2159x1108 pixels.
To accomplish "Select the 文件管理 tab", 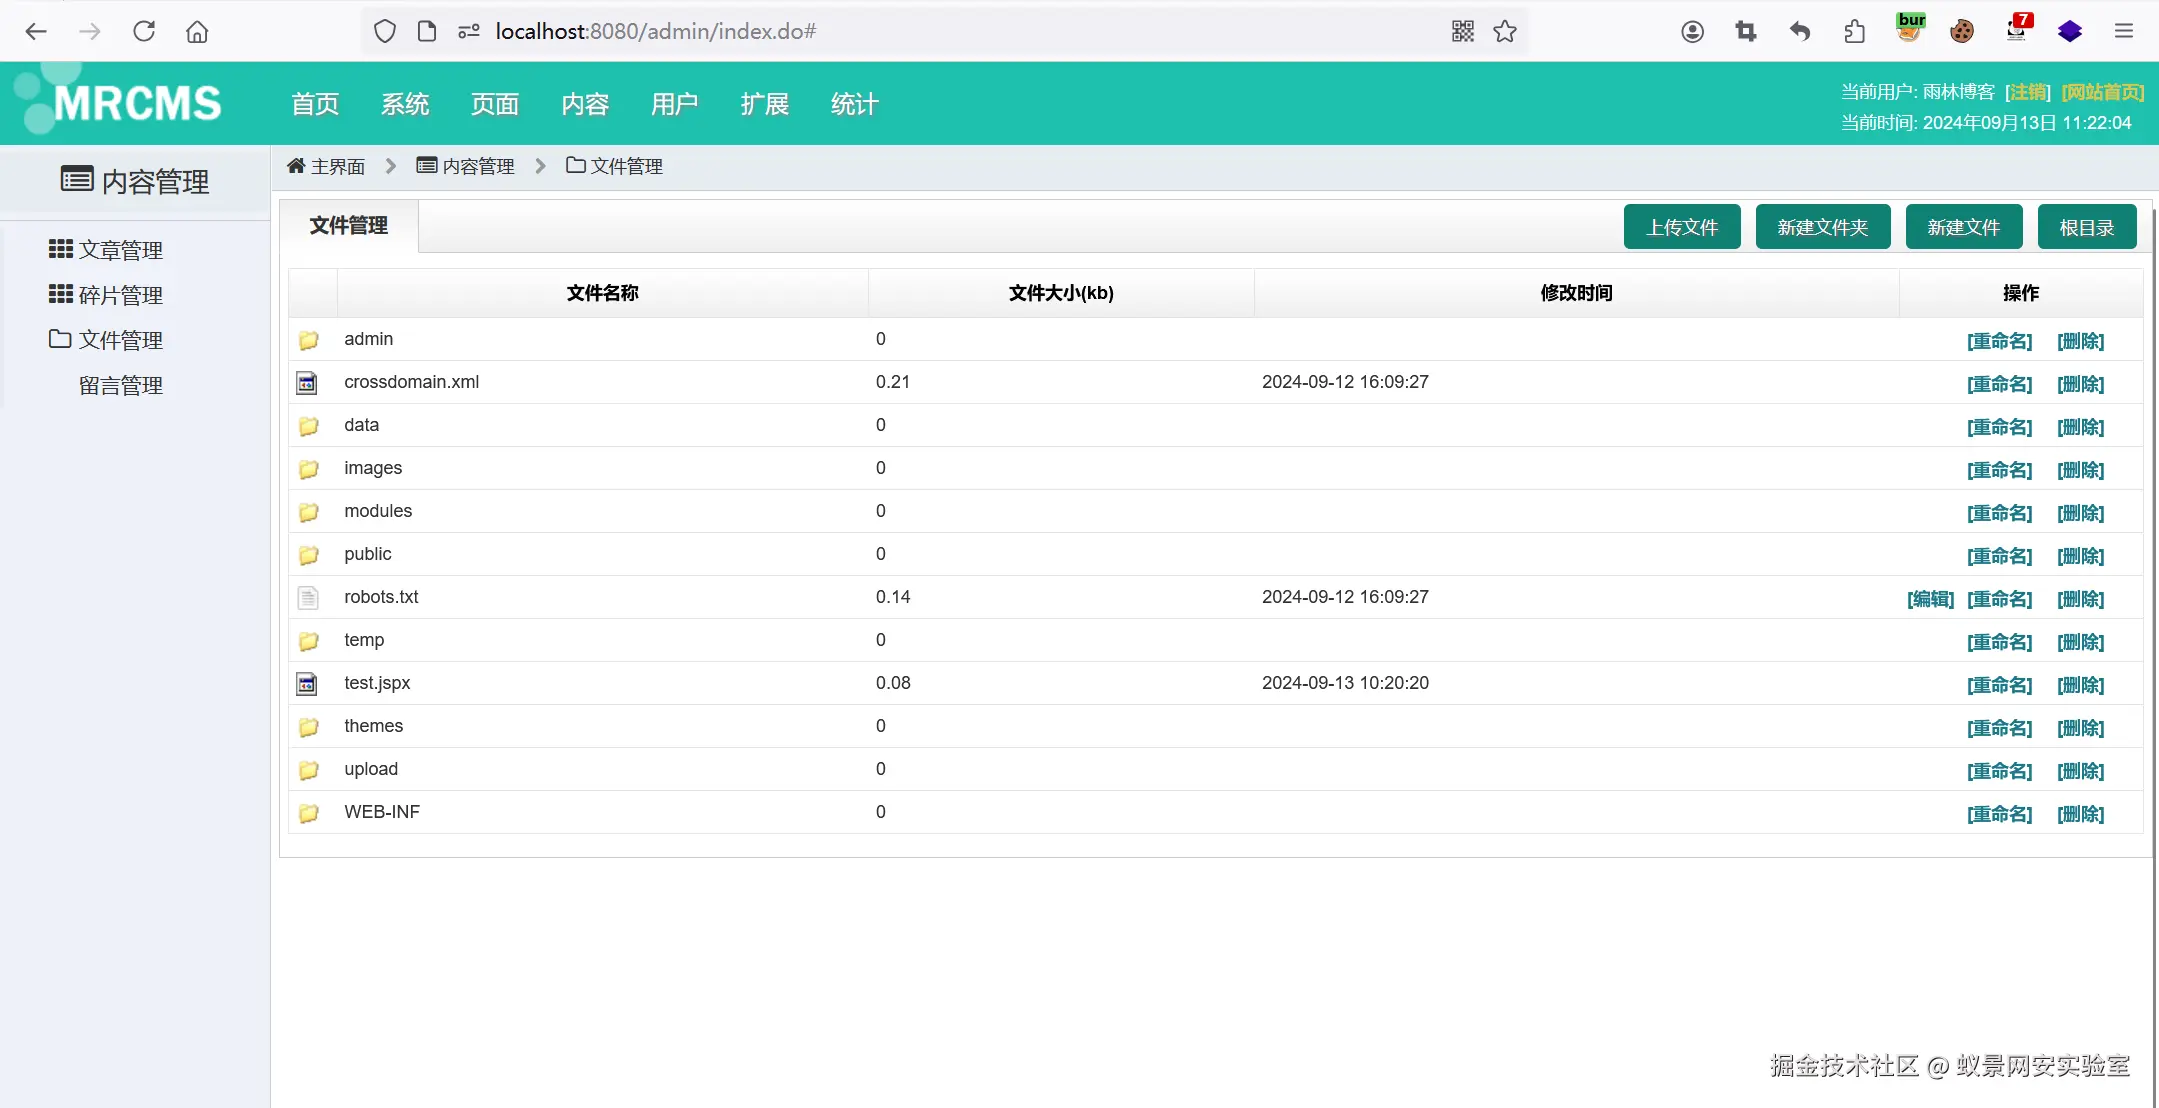I will [x=348, y=226].
